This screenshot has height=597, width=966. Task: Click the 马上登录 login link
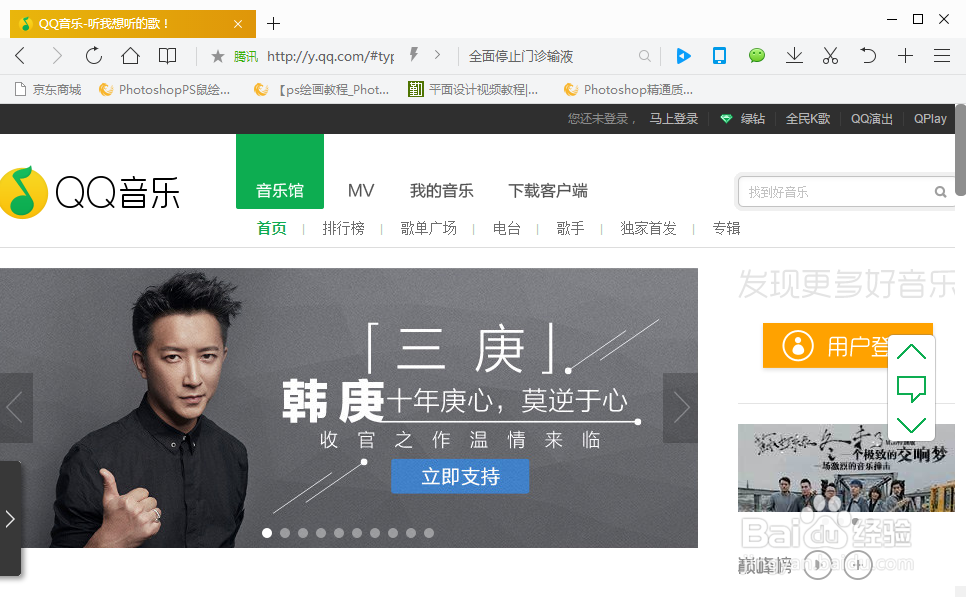pos(674,118)
